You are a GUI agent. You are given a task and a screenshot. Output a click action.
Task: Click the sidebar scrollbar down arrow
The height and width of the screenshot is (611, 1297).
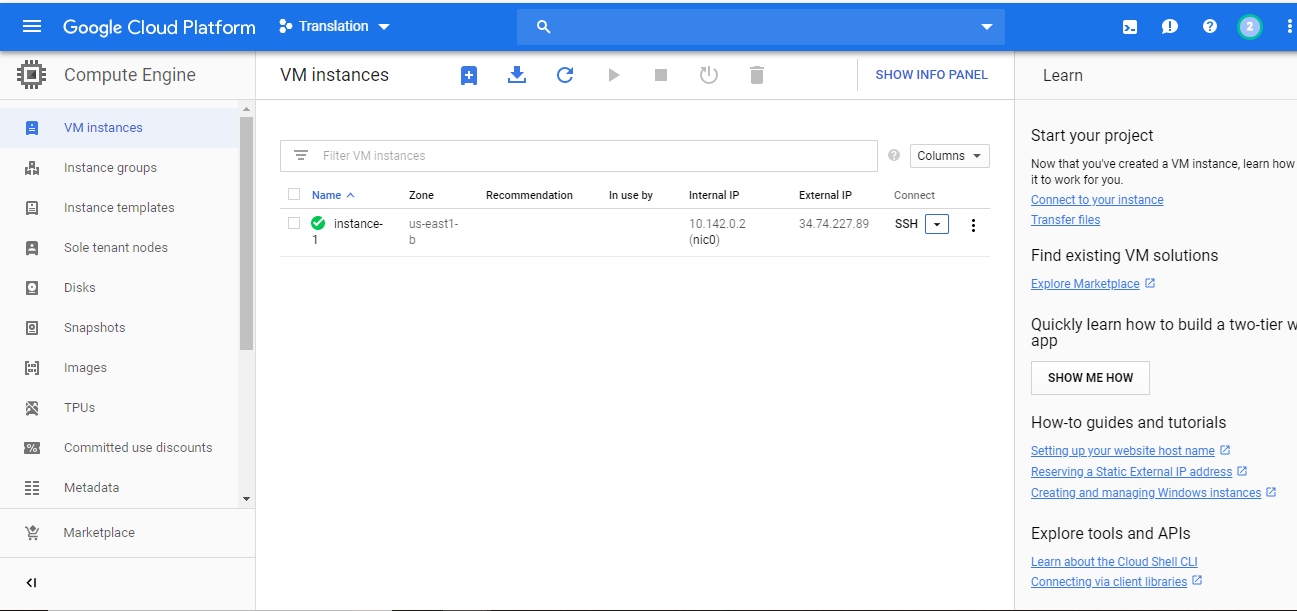247,499
